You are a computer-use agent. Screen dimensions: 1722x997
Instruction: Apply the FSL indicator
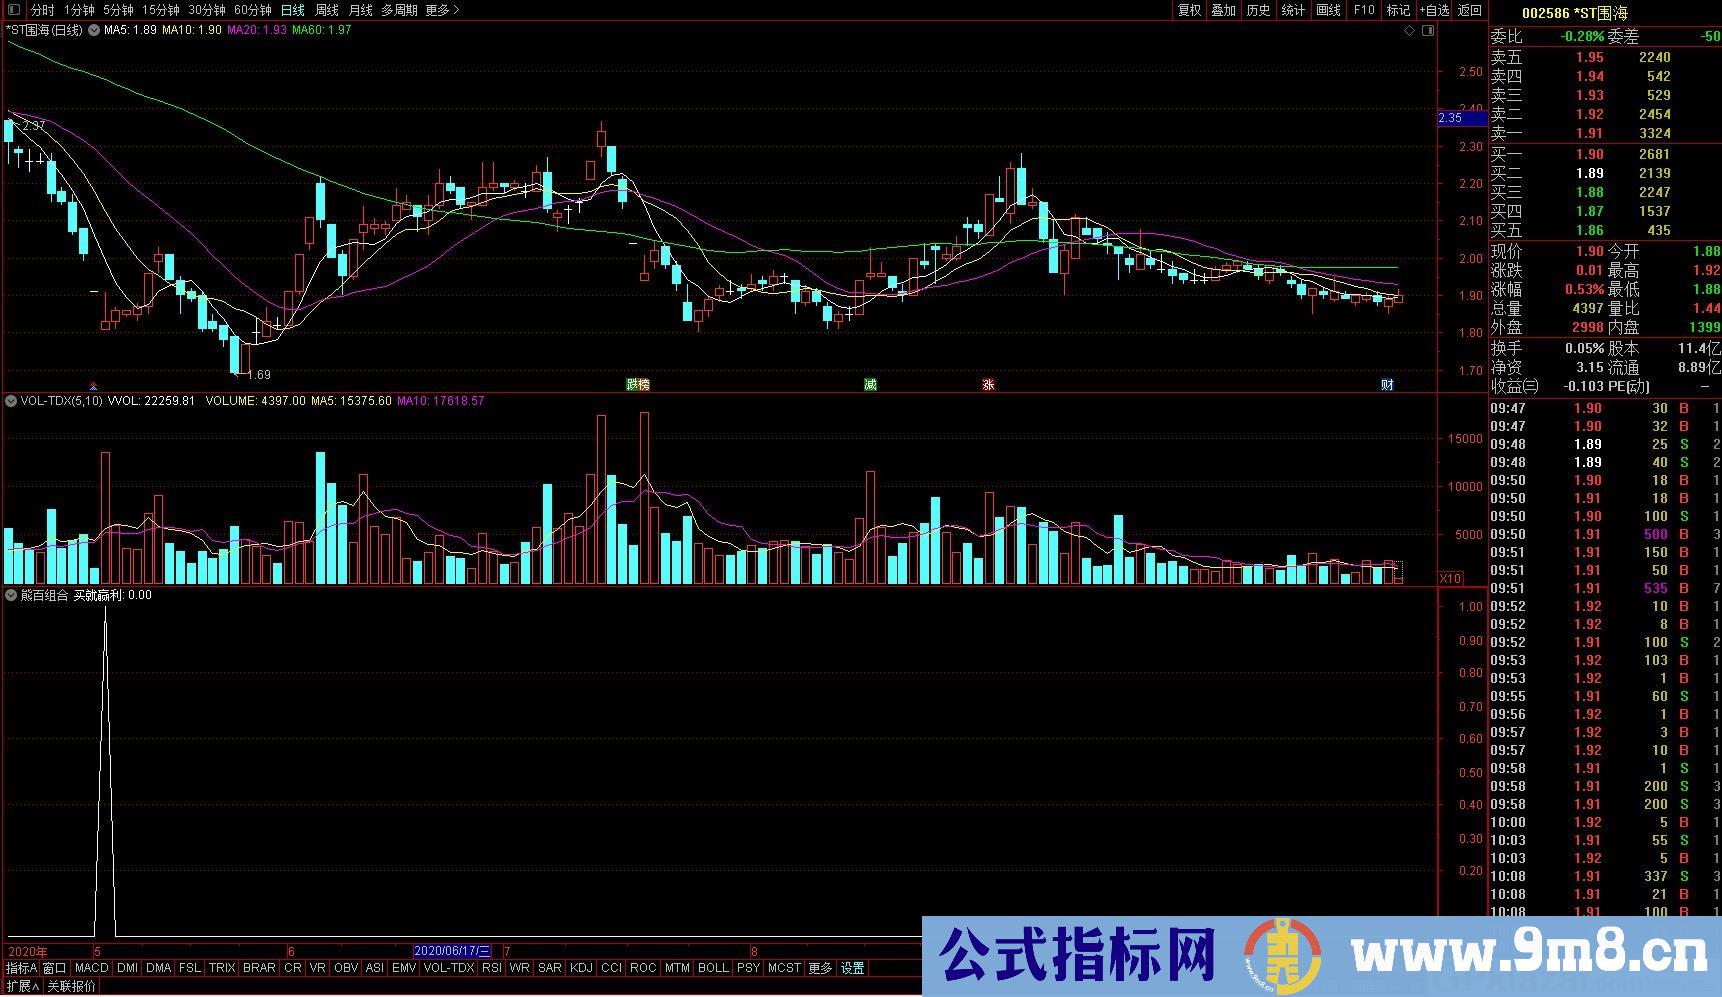[x=190, y=968]
